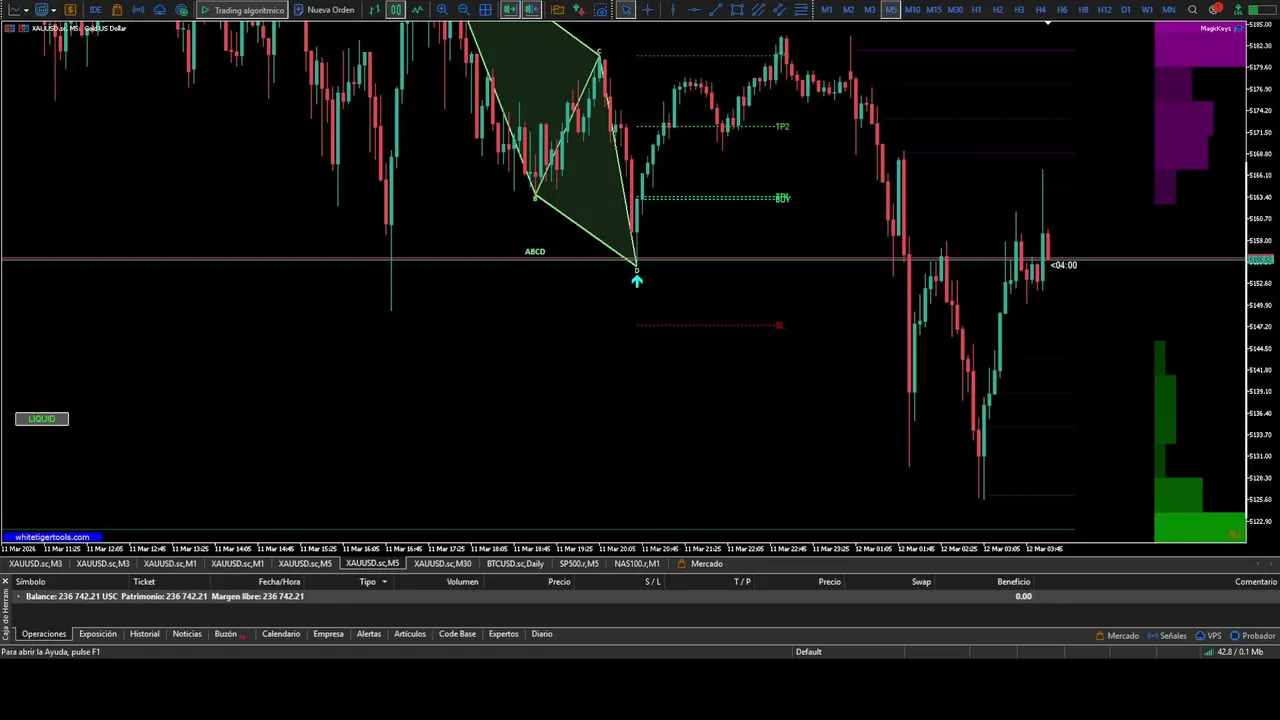The width and height of the screenshot is (1280, 720).
Task: Switch to candlestick chart display
Action: coord(396,10)
